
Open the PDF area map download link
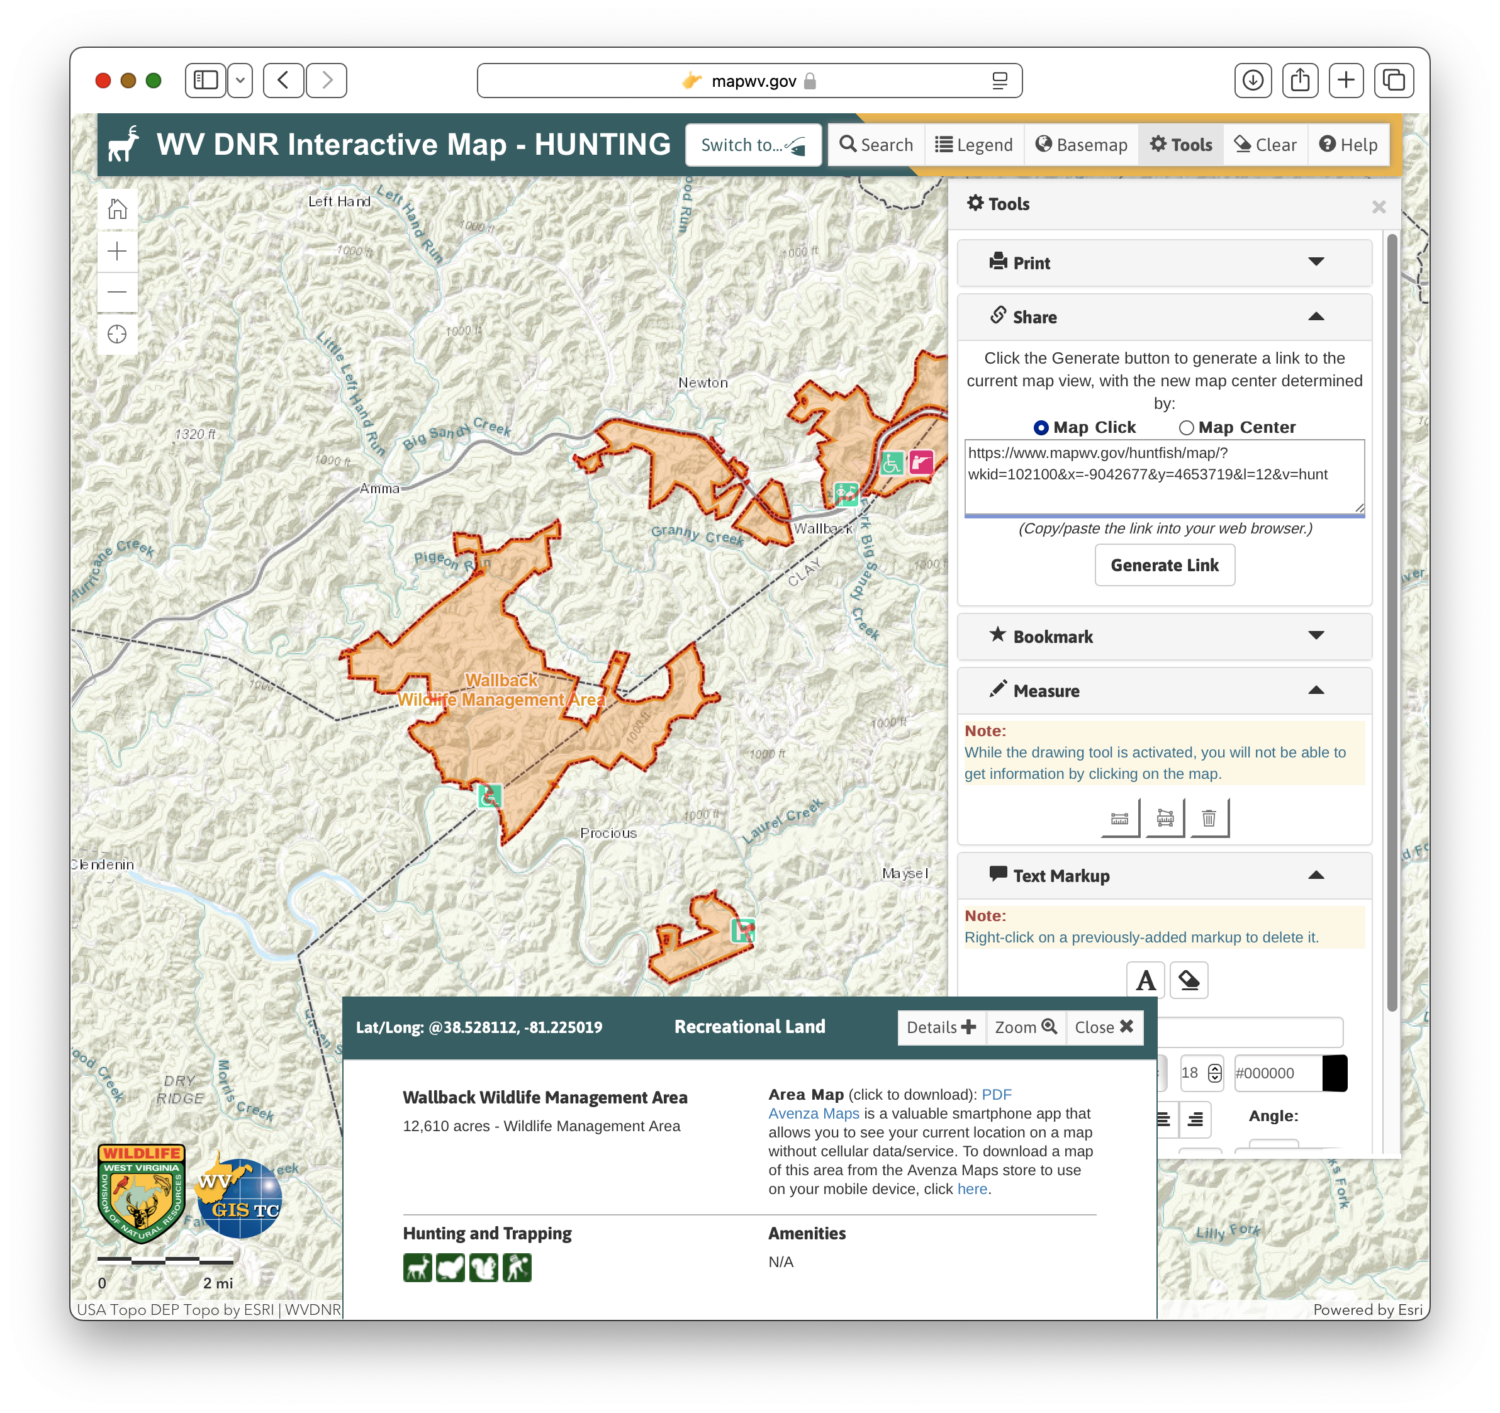[996, 1094]
